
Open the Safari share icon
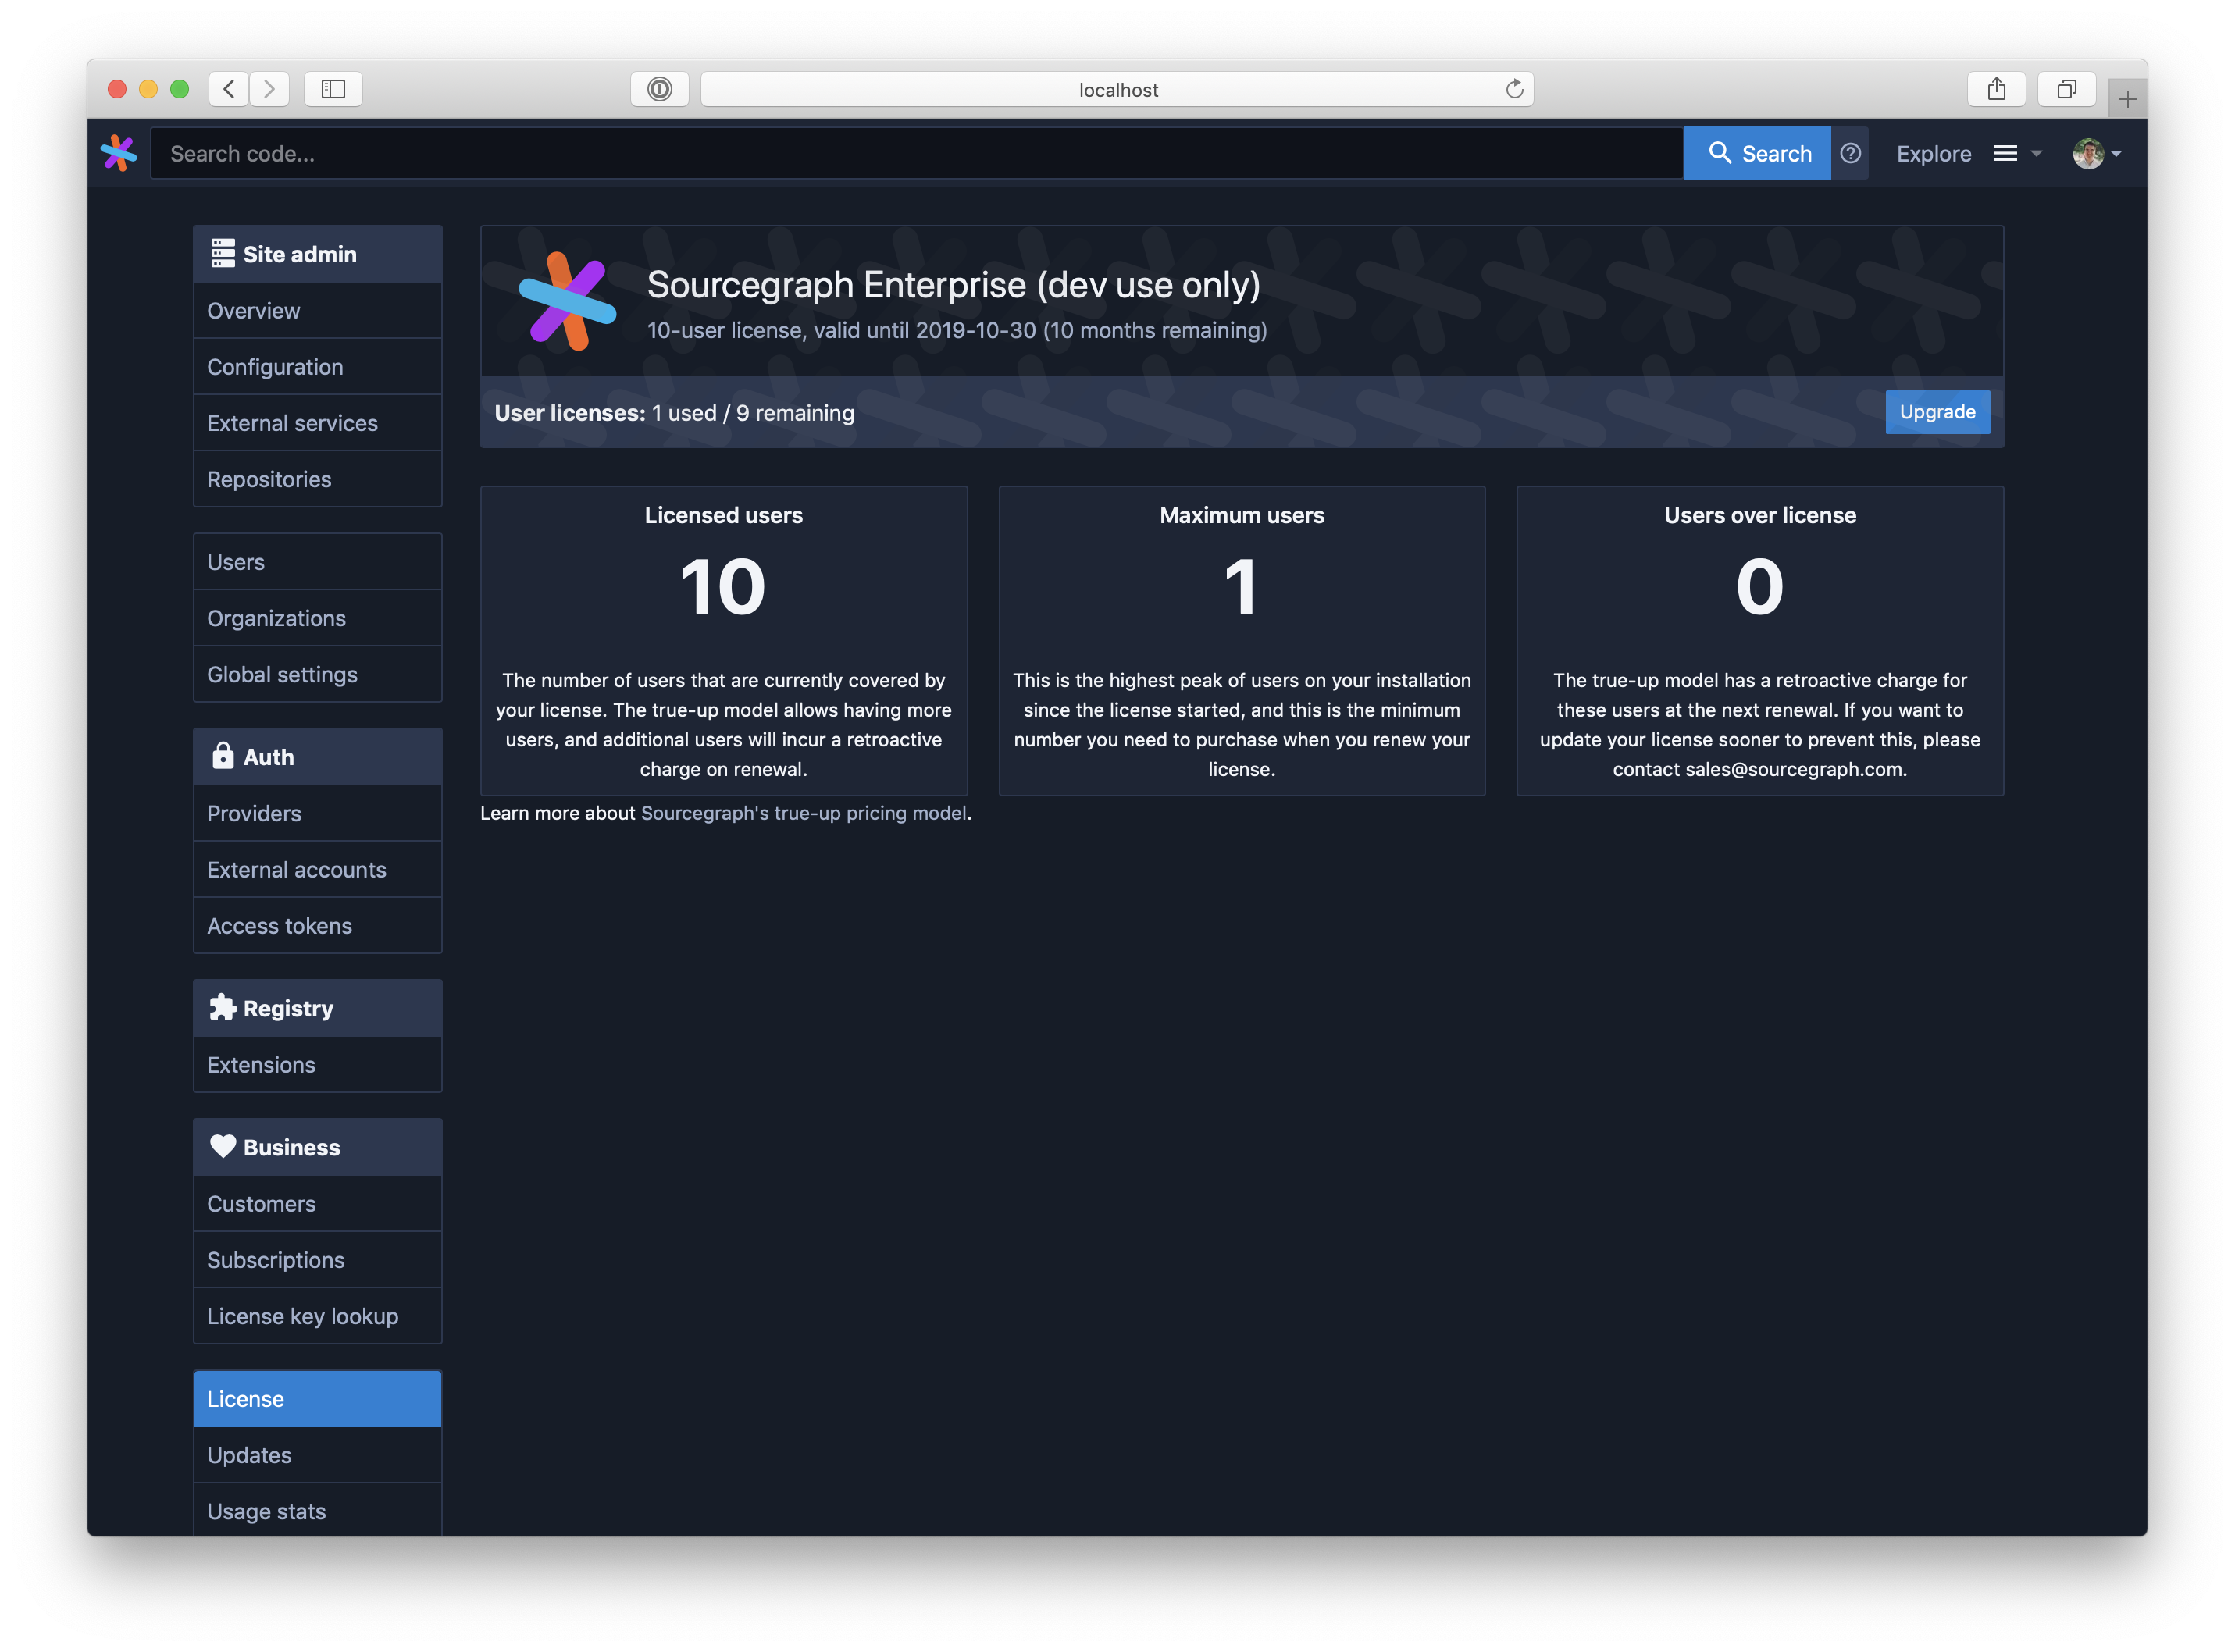[1996, 89]
